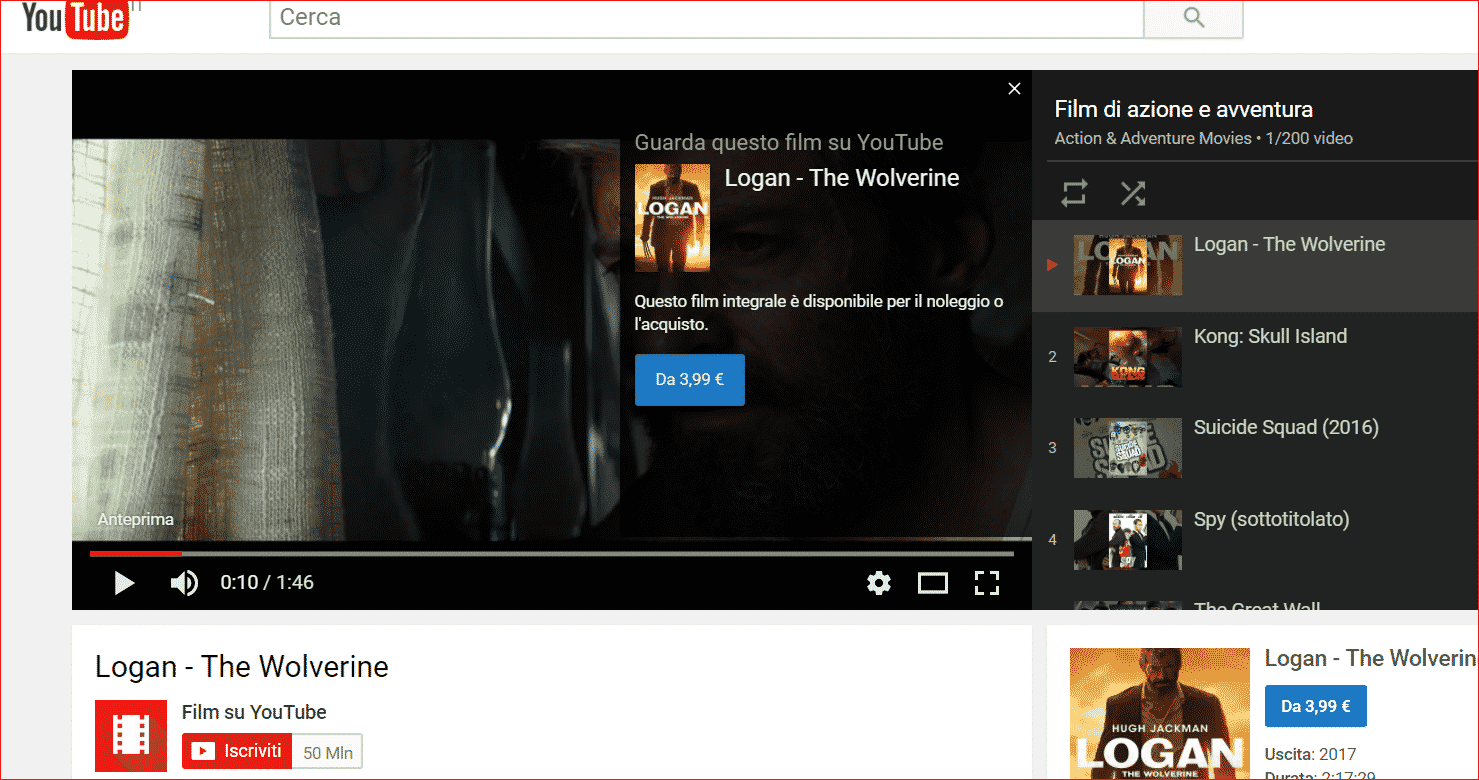Open the Film di azione e avventura playlist title
Image resolution: width=1479 pixels, height=780 pixels.
pos(1184,110)
